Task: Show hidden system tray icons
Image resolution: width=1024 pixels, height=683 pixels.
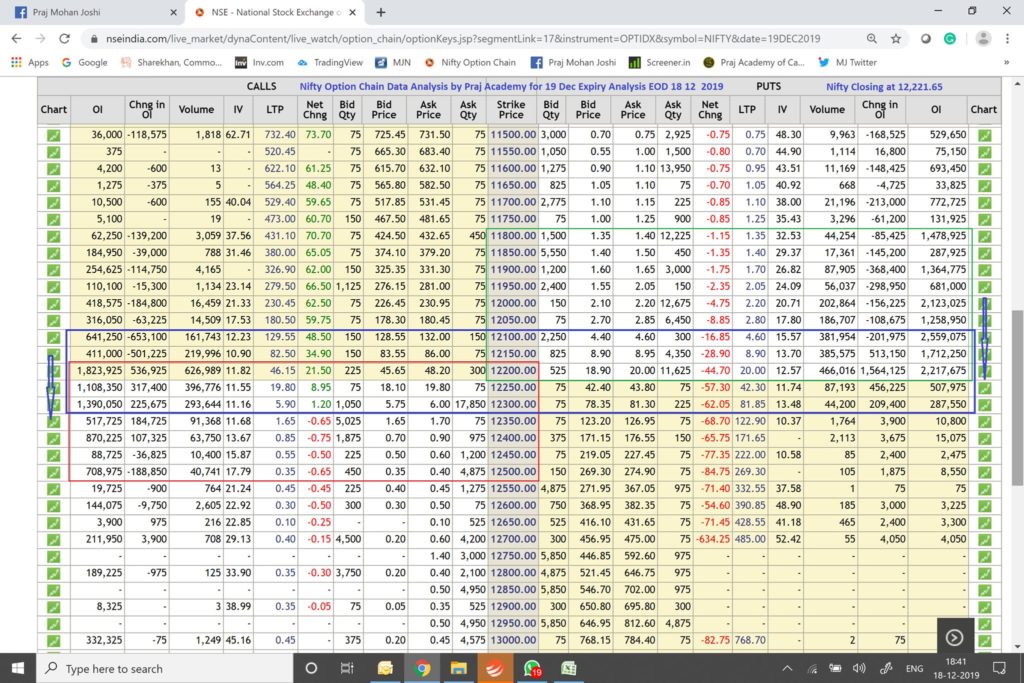Action: 787,668
